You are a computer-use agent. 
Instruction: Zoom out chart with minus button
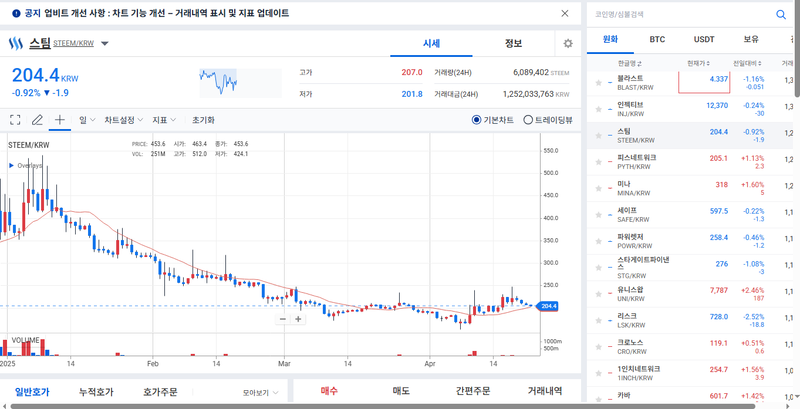(x=283, y=319)
